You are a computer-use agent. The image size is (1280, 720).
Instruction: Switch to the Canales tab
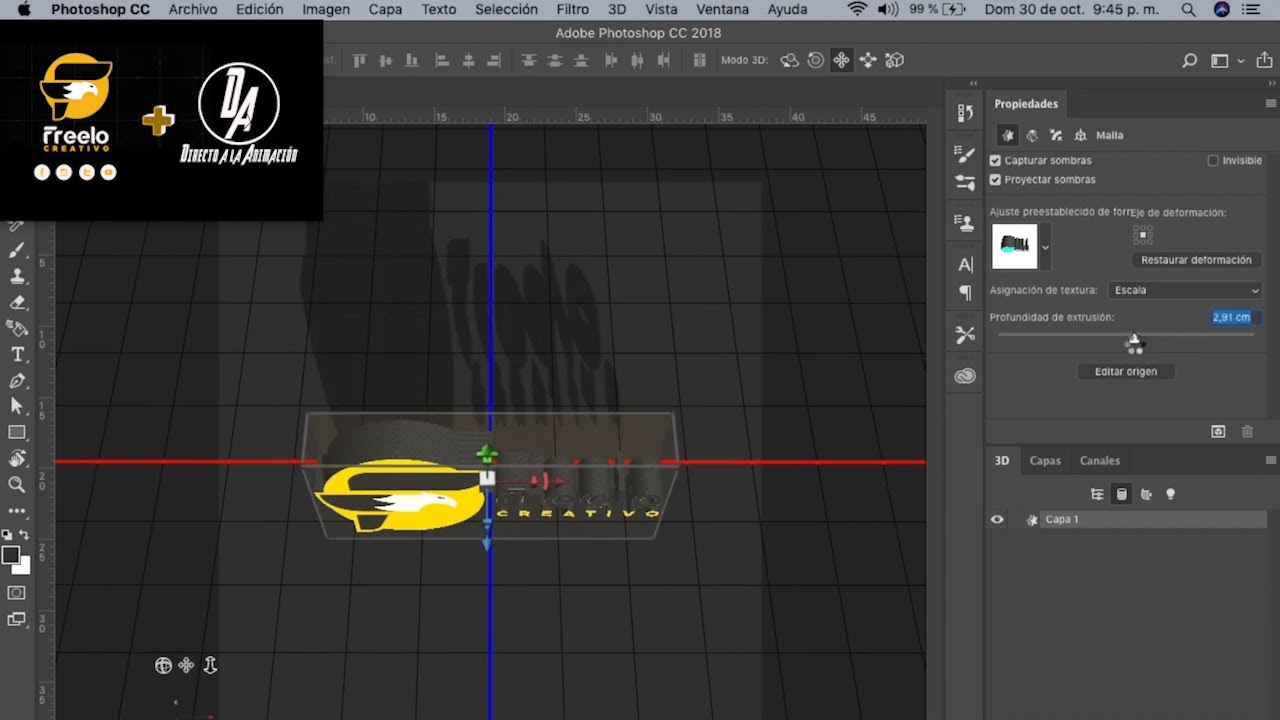coord(1100,461)
